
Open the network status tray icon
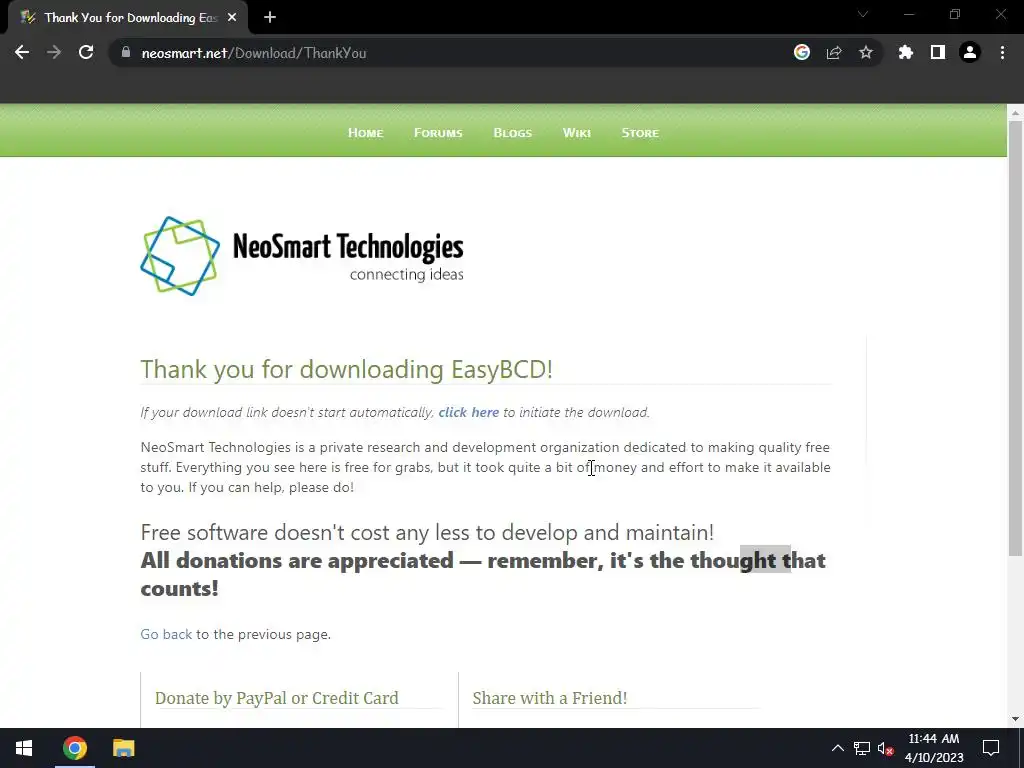click(x=862, y=748)
